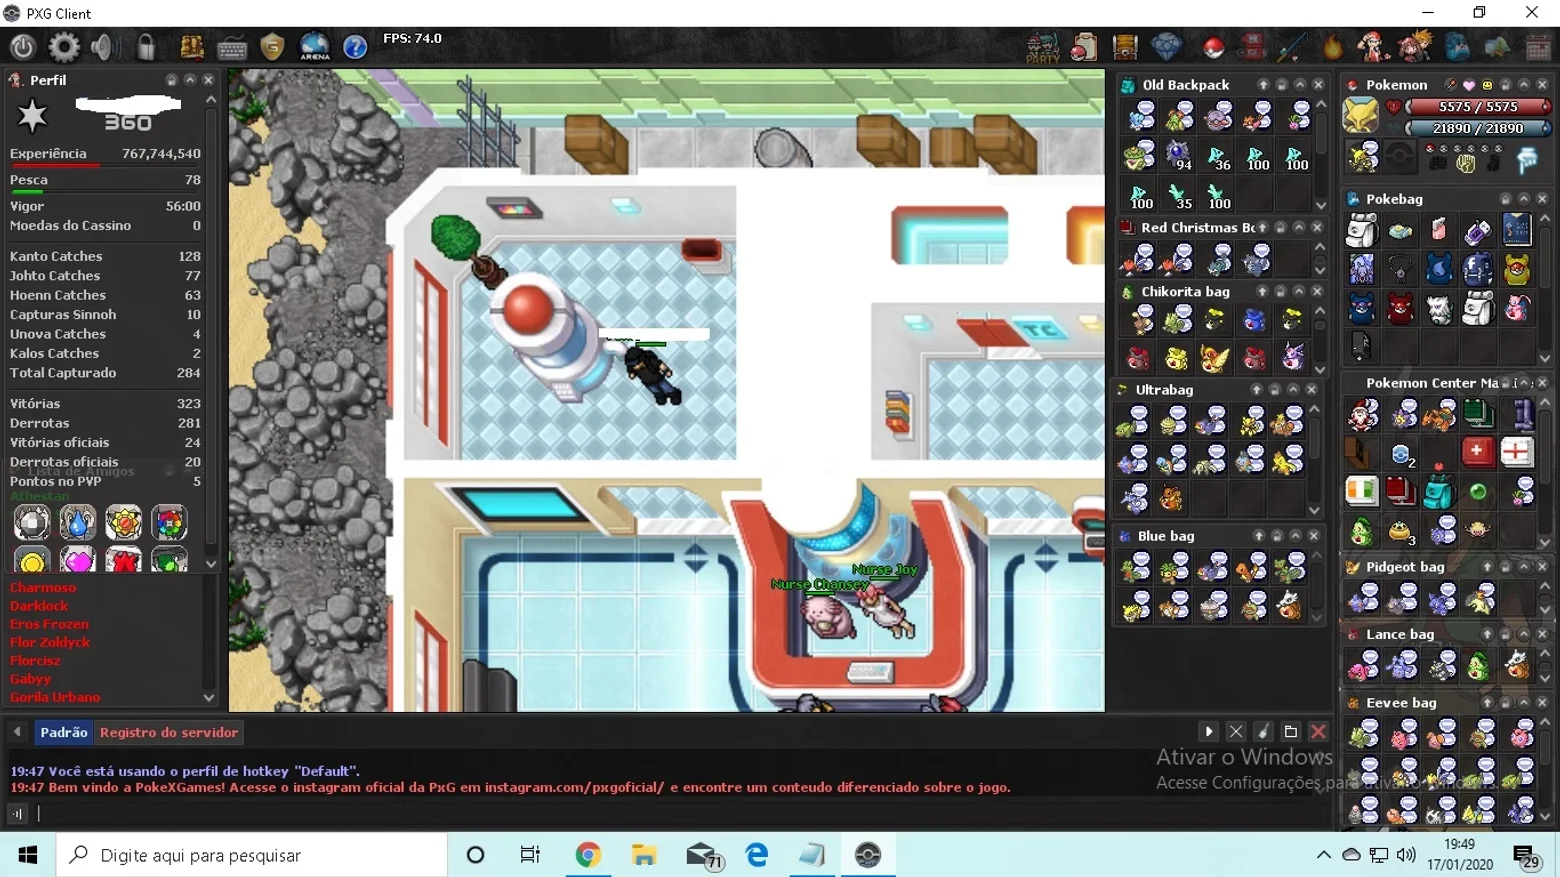Click the fishing rod toolbar icon
Image resolution: width=1560 pixels, height=877 pixels.
[1292, 47]
